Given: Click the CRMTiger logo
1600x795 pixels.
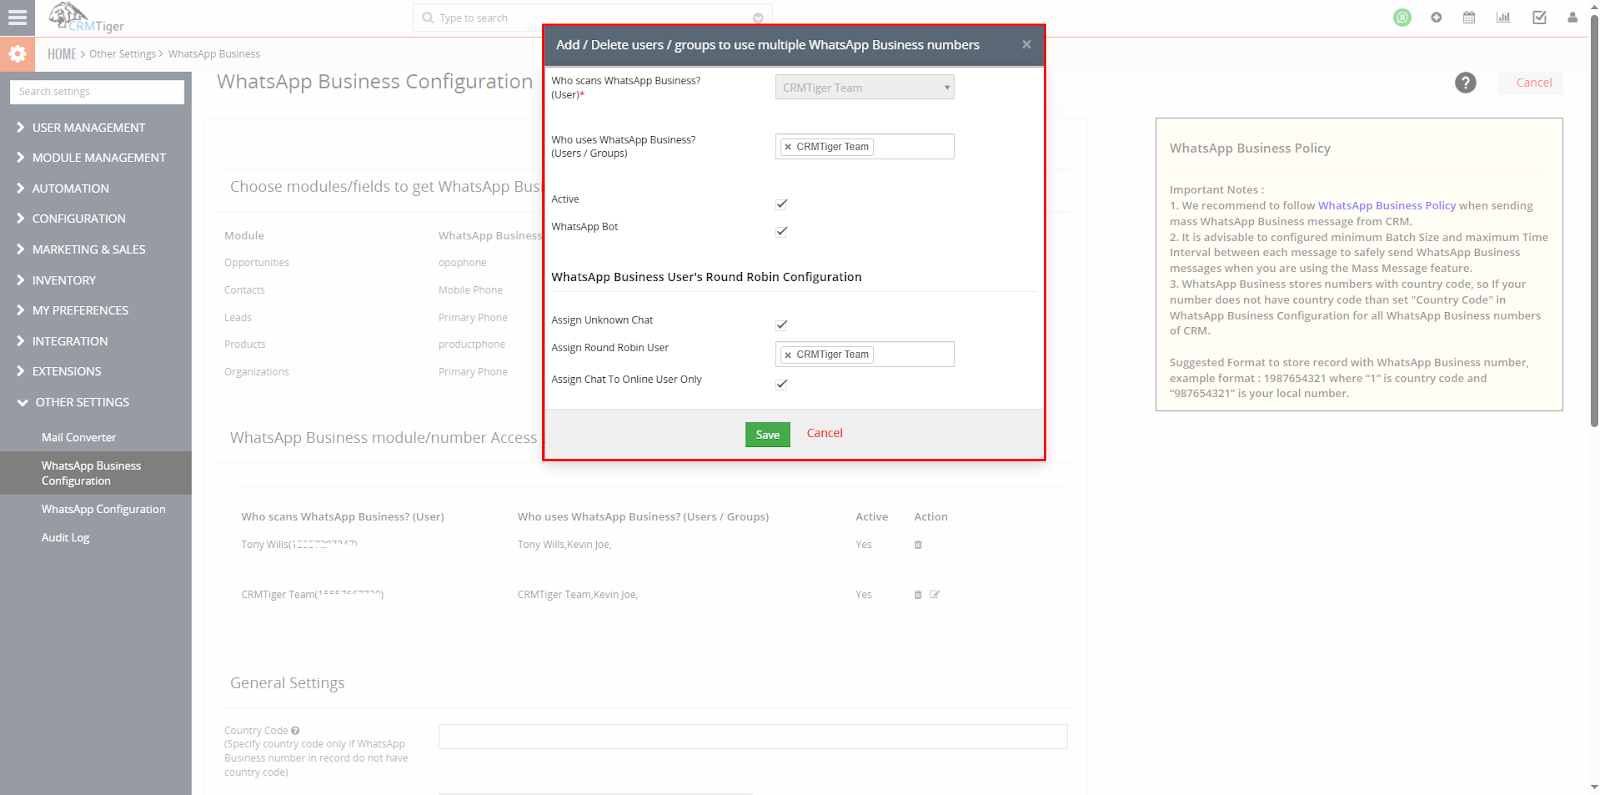Looking at the screenshot, I should pos(86,18).
